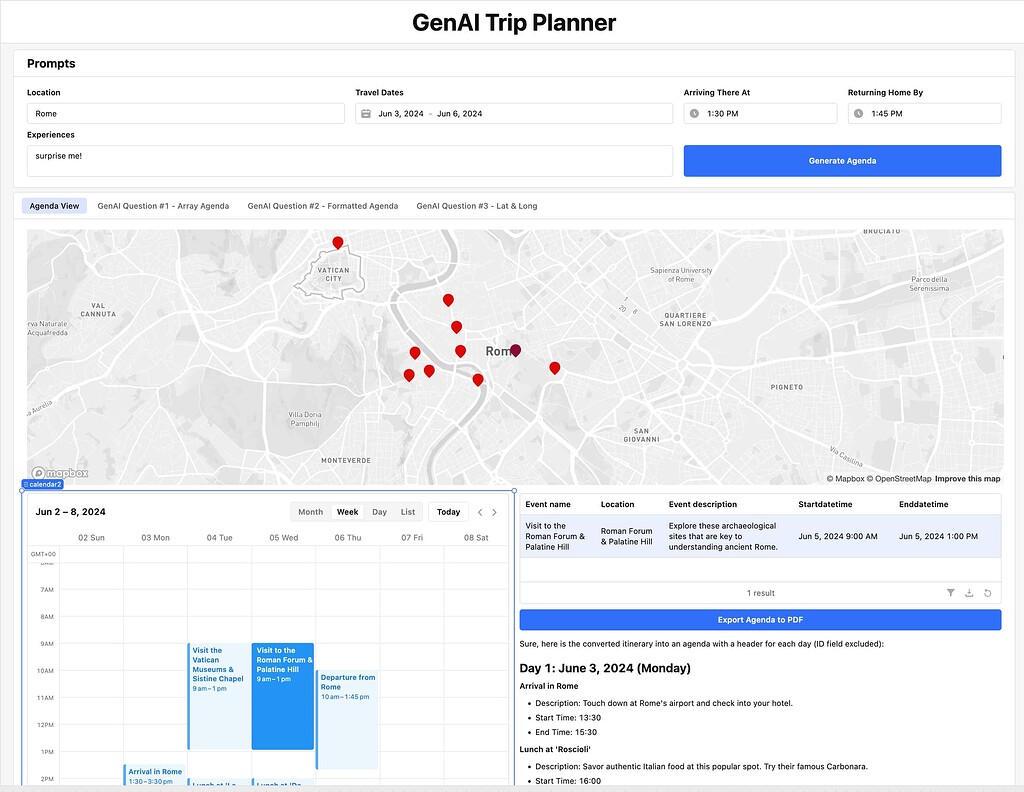Select the red map marker near Vatican City

tap(338, 242)
